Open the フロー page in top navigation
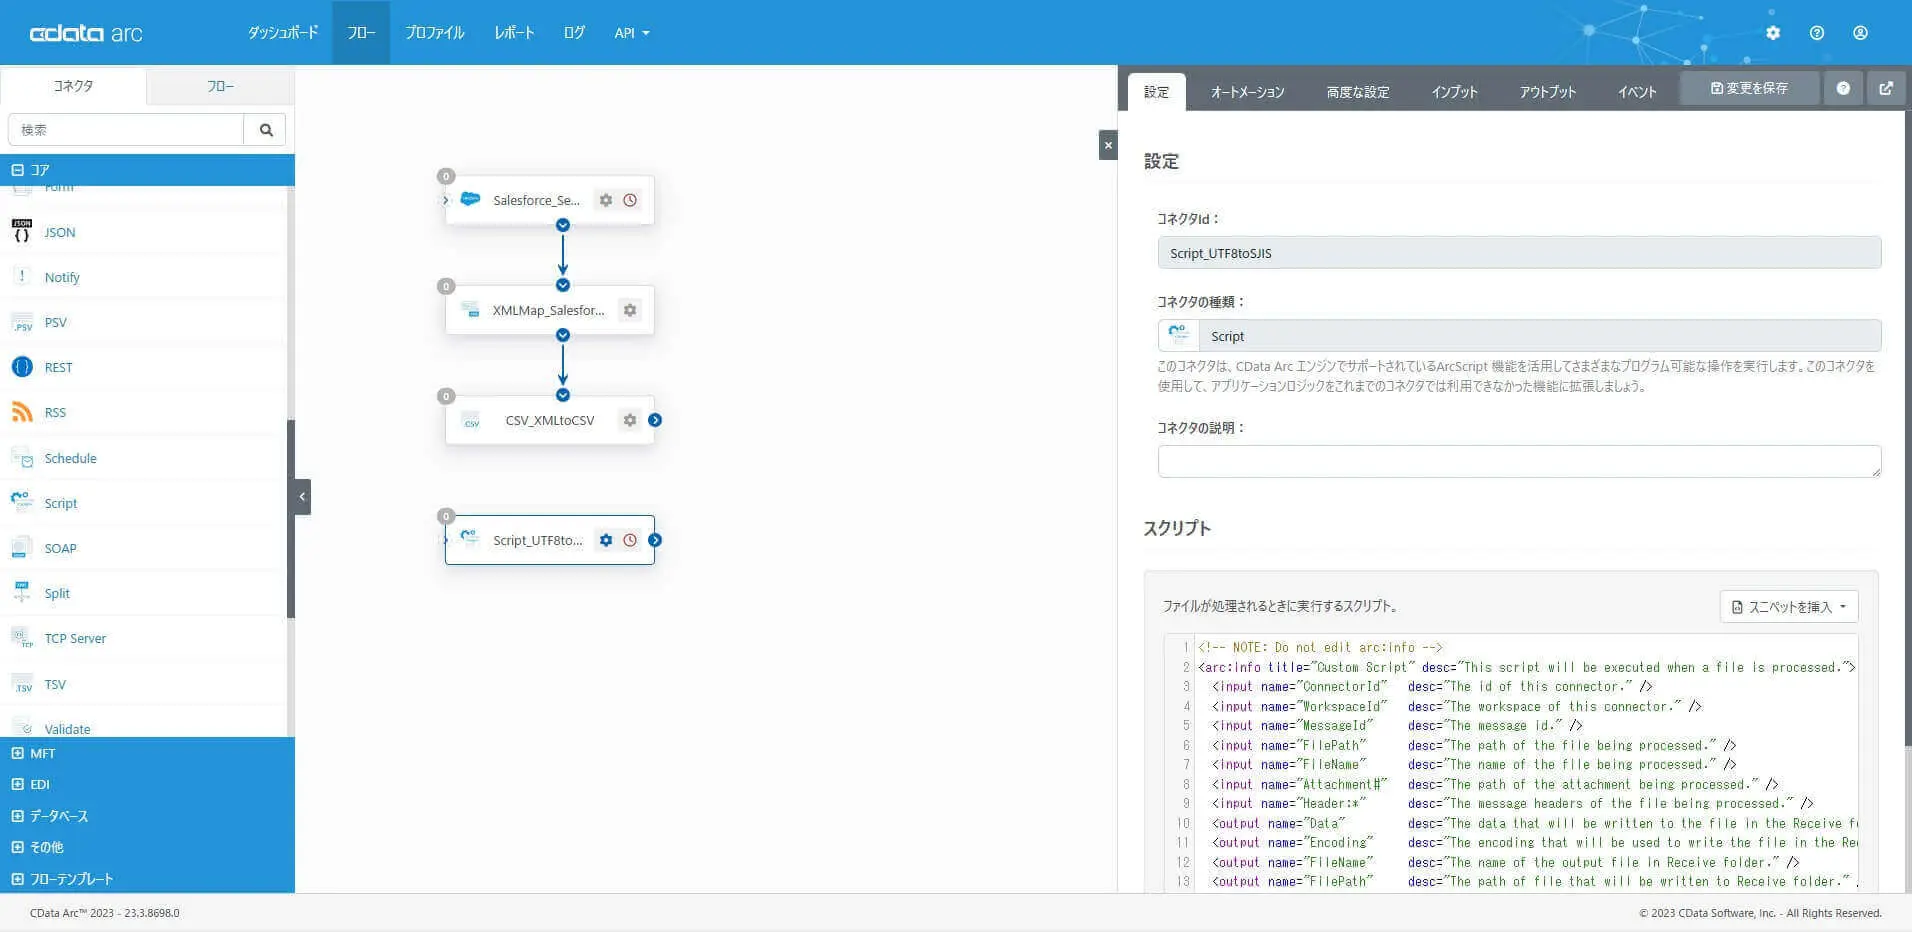Image resolution: width=1912 pixels, height=932 pixels. click(361, 33)
